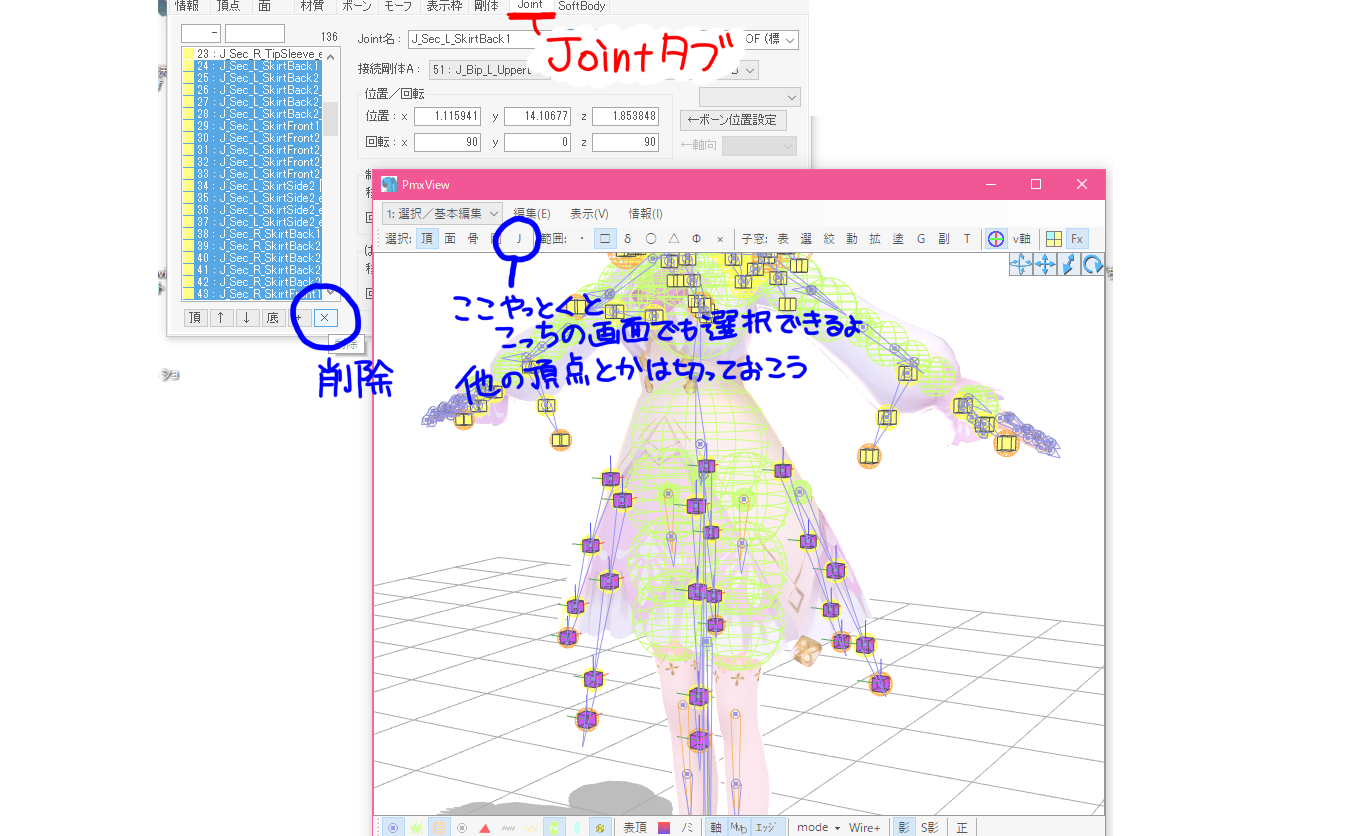The width and height of the screenshot is (1350, 836).
Task: Click the 表頂 button in bottom bar
Action: 635,827
